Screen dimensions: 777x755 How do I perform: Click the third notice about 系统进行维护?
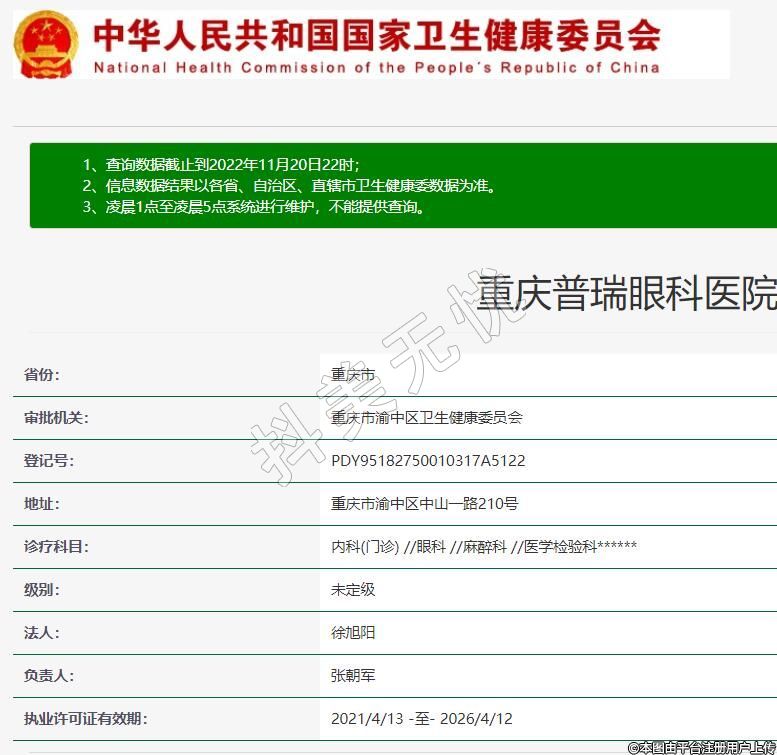tap(254, 208)
